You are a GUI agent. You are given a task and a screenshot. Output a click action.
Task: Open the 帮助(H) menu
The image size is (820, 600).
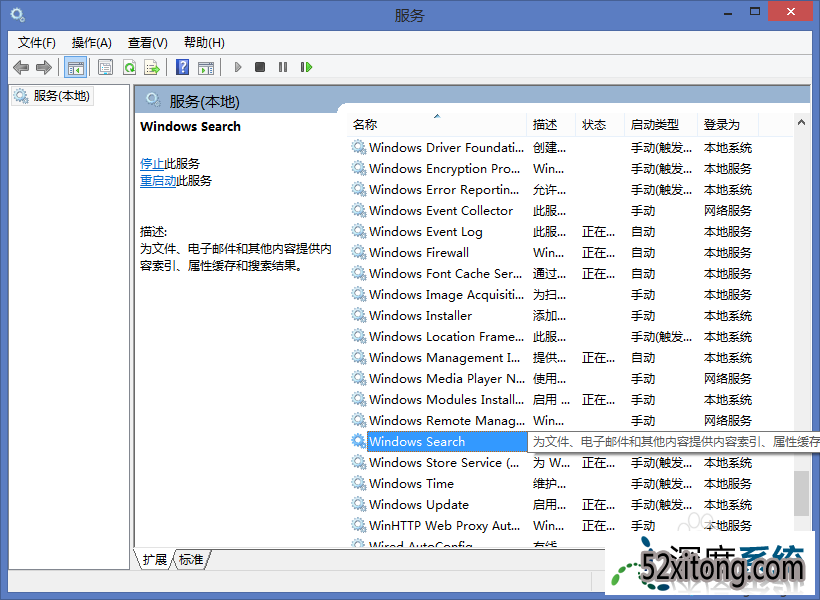[x=204, y=42]
